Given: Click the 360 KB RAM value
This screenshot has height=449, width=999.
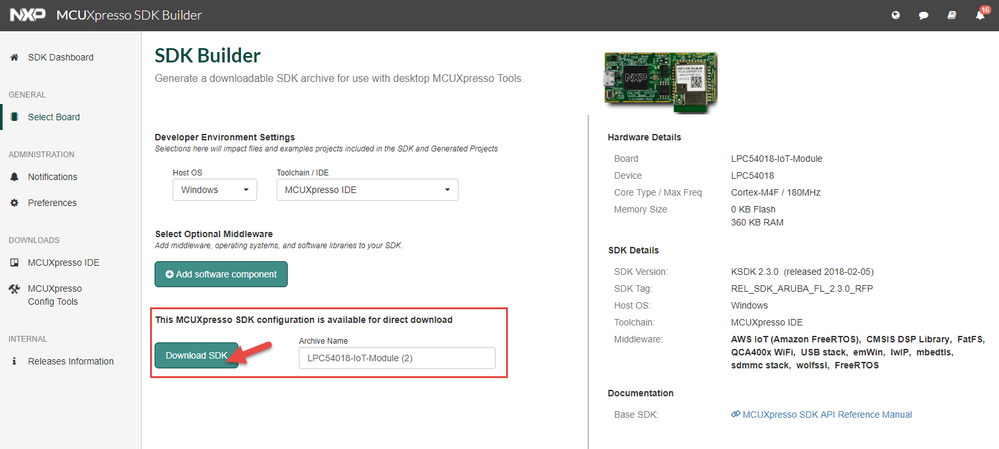Looking at the screenshot, I should pos(758,223).
